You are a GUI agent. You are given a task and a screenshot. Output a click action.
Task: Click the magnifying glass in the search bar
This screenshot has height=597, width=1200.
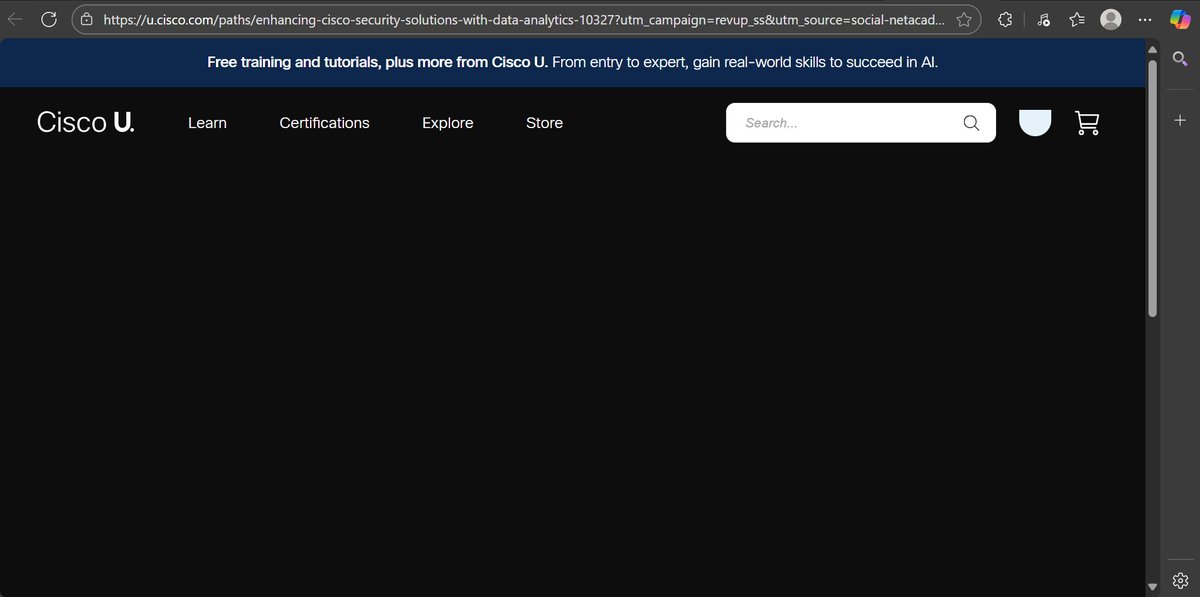[x=969, y=122]
